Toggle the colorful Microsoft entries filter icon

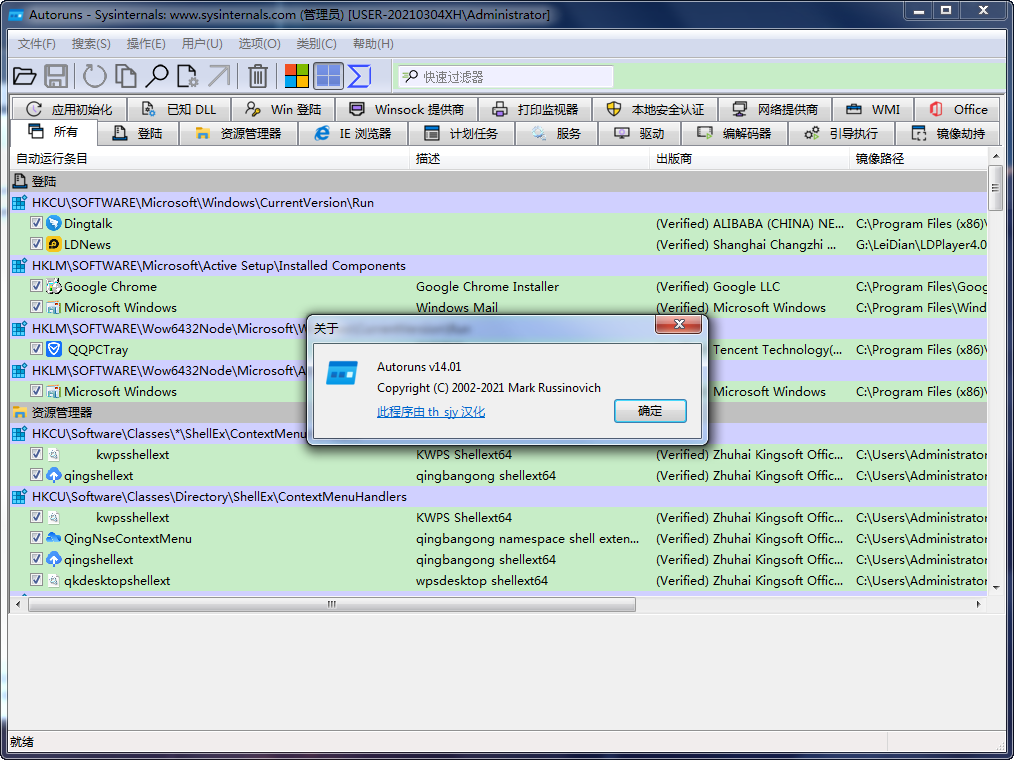click(297, 76)
